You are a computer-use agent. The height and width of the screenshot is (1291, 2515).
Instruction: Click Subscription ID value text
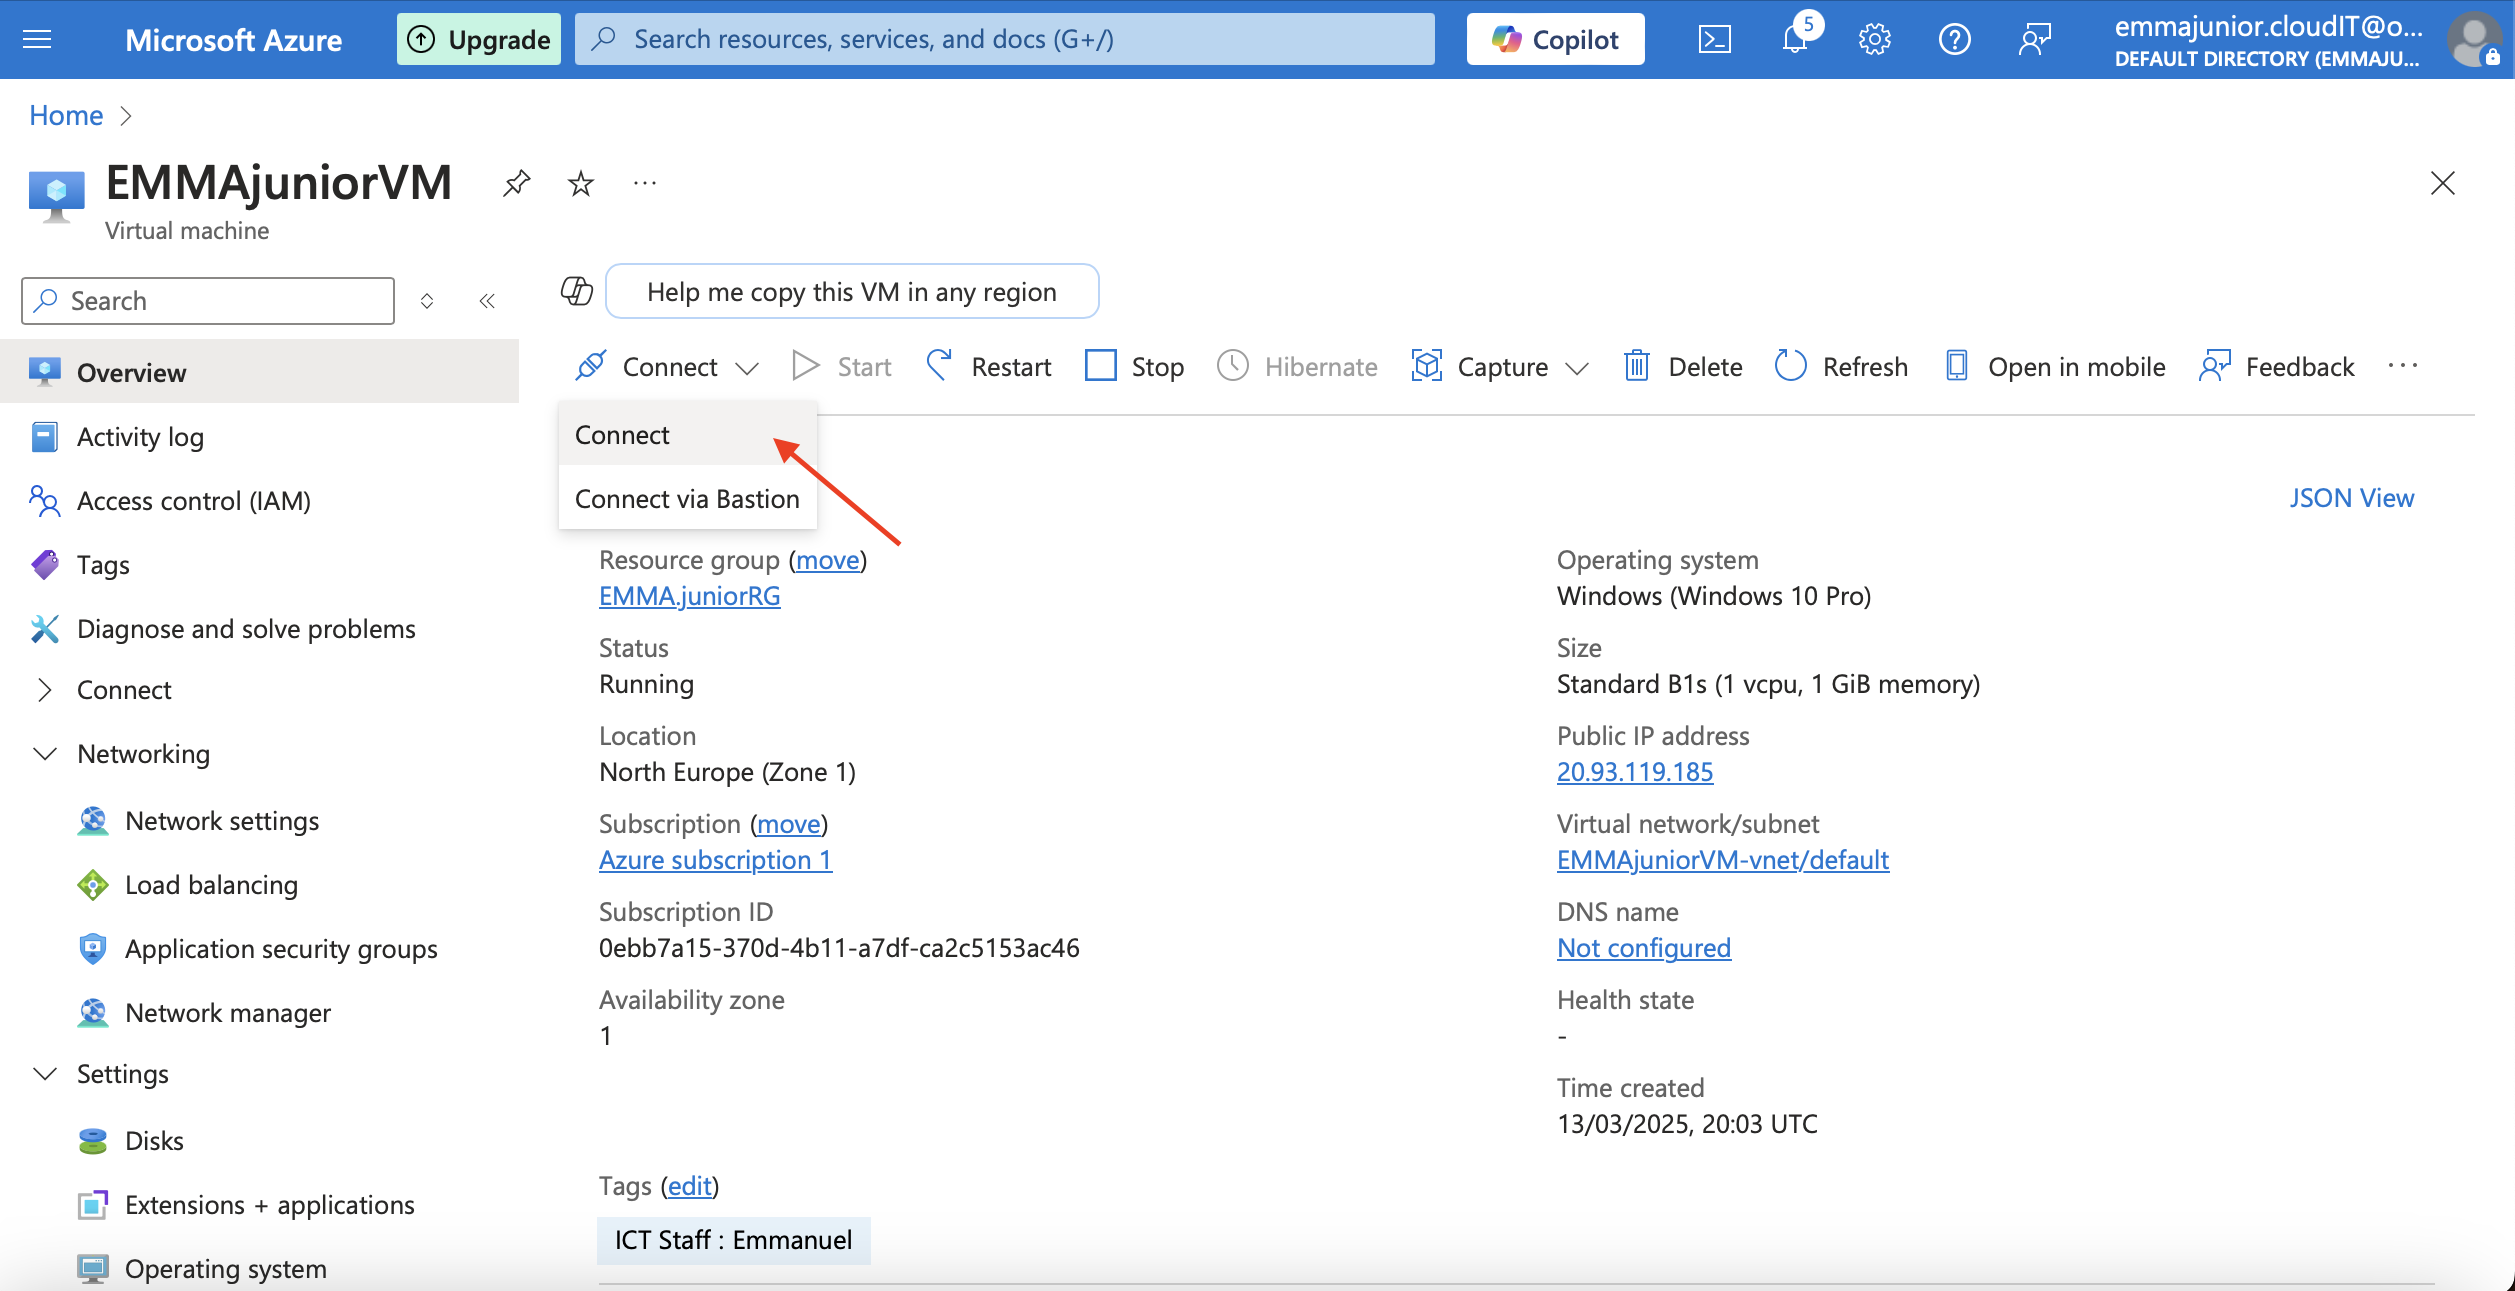pos(839,948)
